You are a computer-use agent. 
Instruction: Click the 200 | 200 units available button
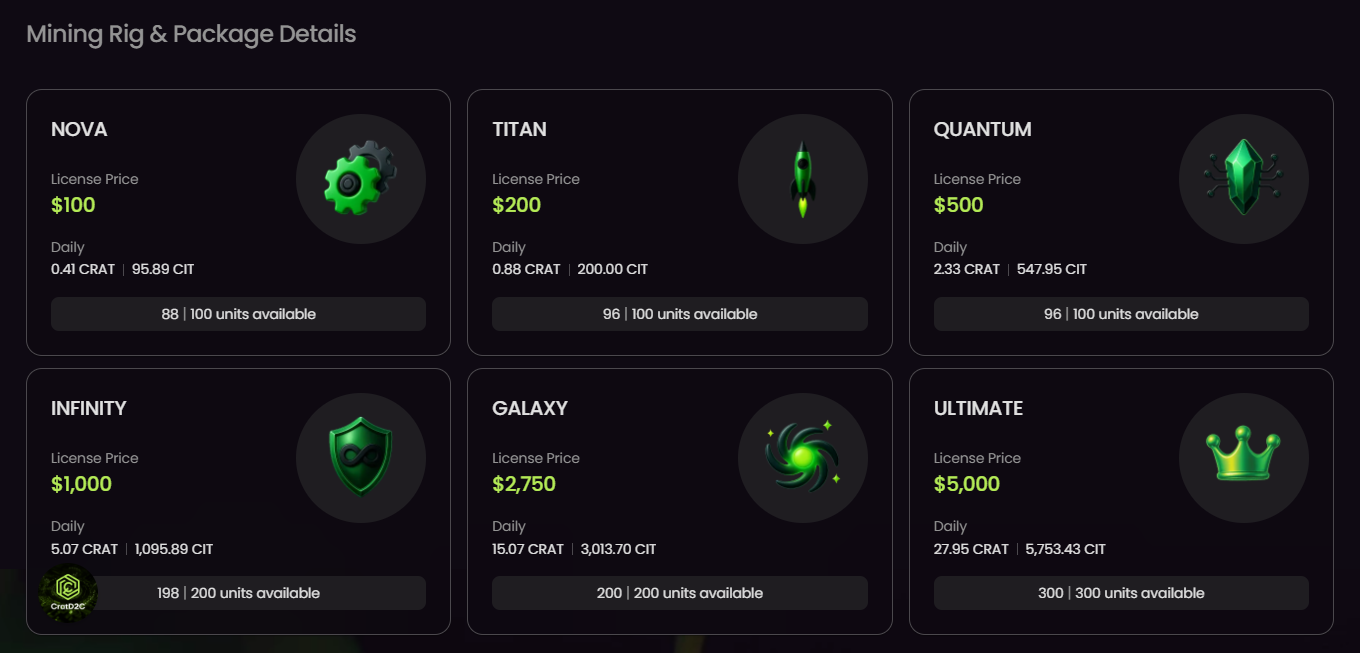point(679,593)
